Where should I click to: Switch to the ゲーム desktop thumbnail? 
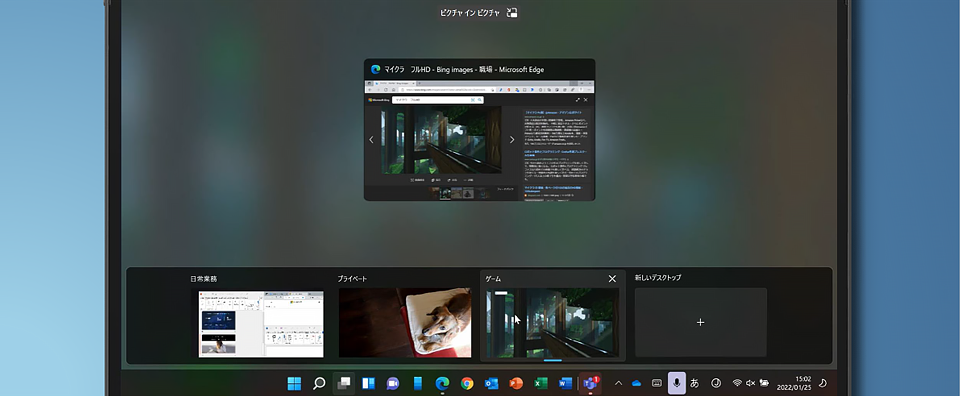[552, 323]
